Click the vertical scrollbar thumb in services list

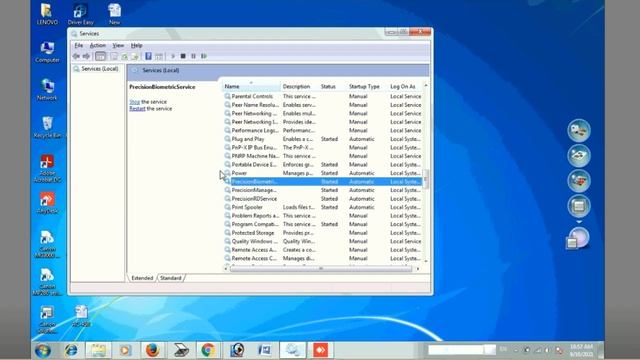click(426, 178)
